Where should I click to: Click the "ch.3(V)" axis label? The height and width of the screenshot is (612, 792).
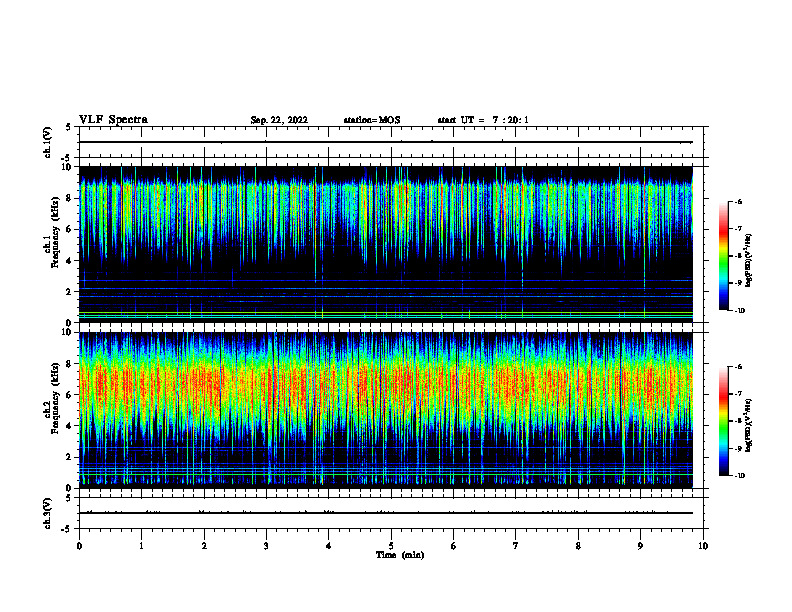(x=47, y=513)
